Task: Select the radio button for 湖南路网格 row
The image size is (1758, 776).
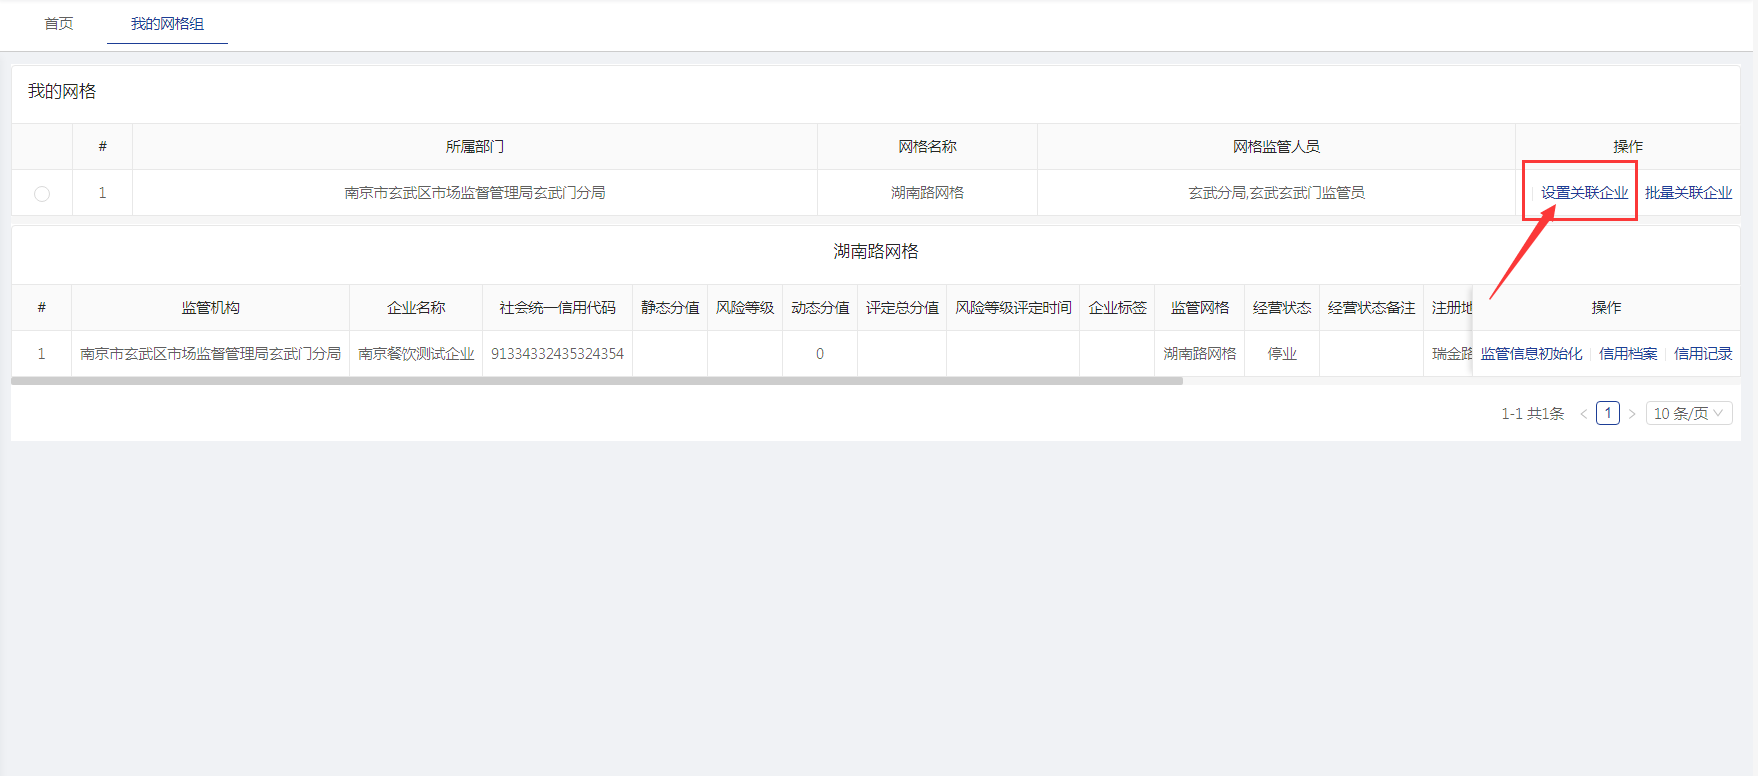Action: tap(42, 194)
